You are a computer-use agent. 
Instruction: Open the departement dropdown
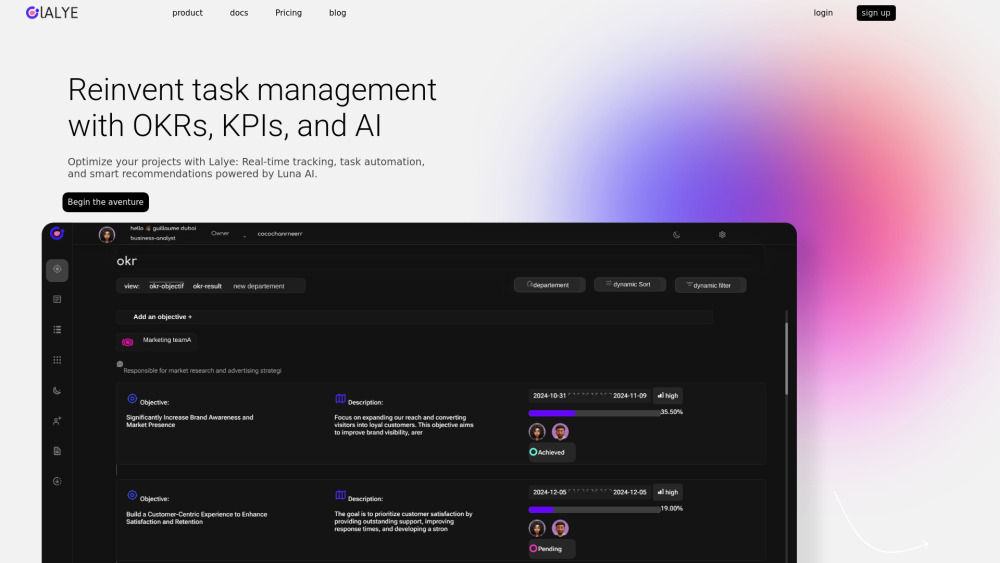point(549,285)
